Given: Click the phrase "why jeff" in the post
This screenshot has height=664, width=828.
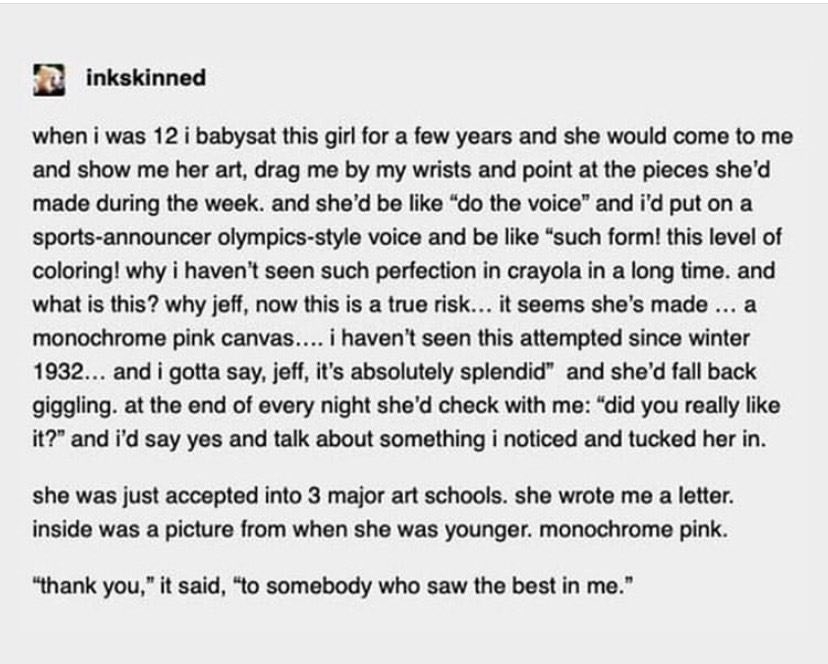Looking at the screenshot, I should tap(204, 305).
